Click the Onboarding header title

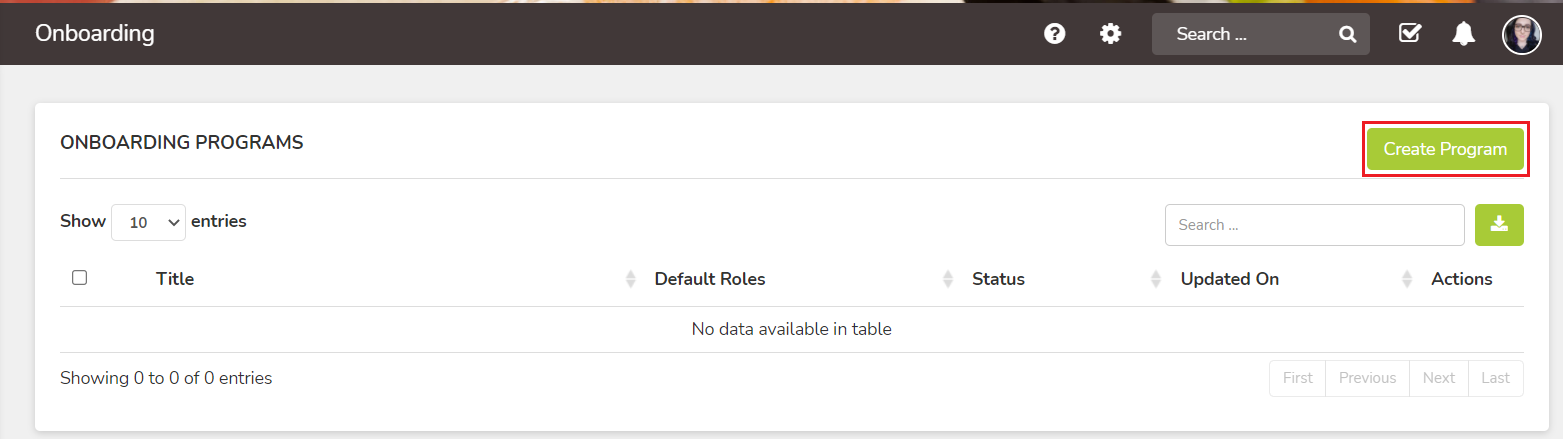coord(94,34)
